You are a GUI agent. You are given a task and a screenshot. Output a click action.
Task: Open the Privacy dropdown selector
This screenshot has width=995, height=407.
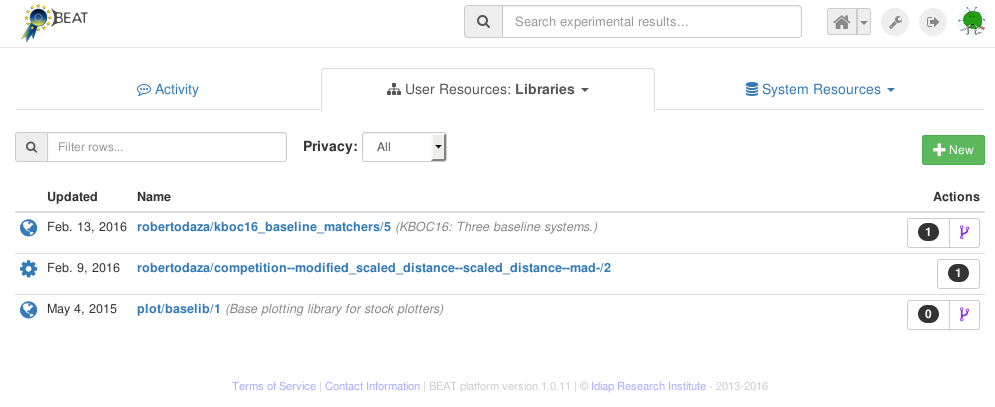coord(404,147)
